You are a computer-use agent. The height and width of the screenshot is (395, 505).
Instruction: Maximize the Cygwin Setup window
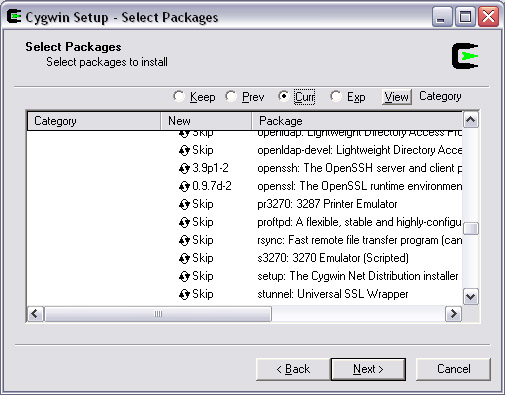click(x=465, y=17)
